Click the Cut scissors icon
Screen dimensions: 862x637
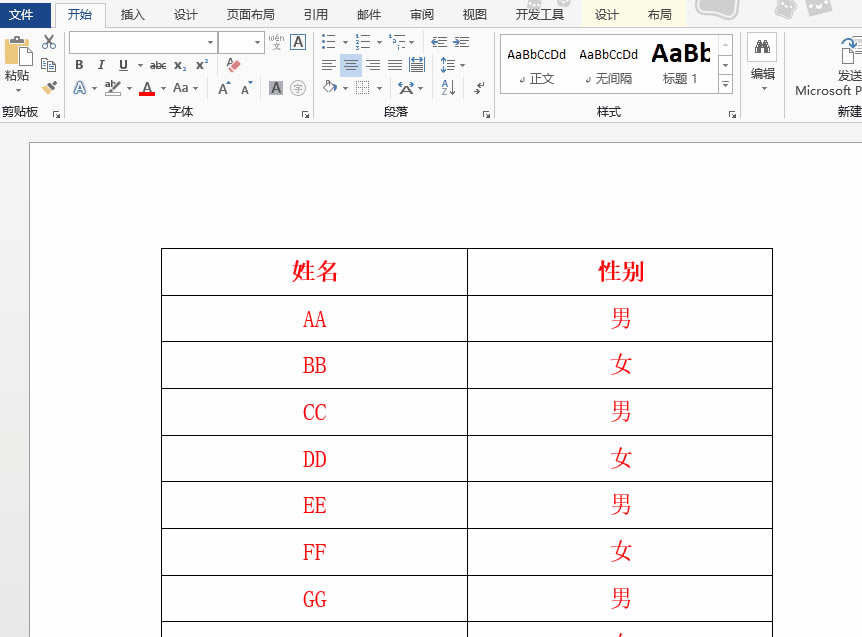click(x=49, y=42)
